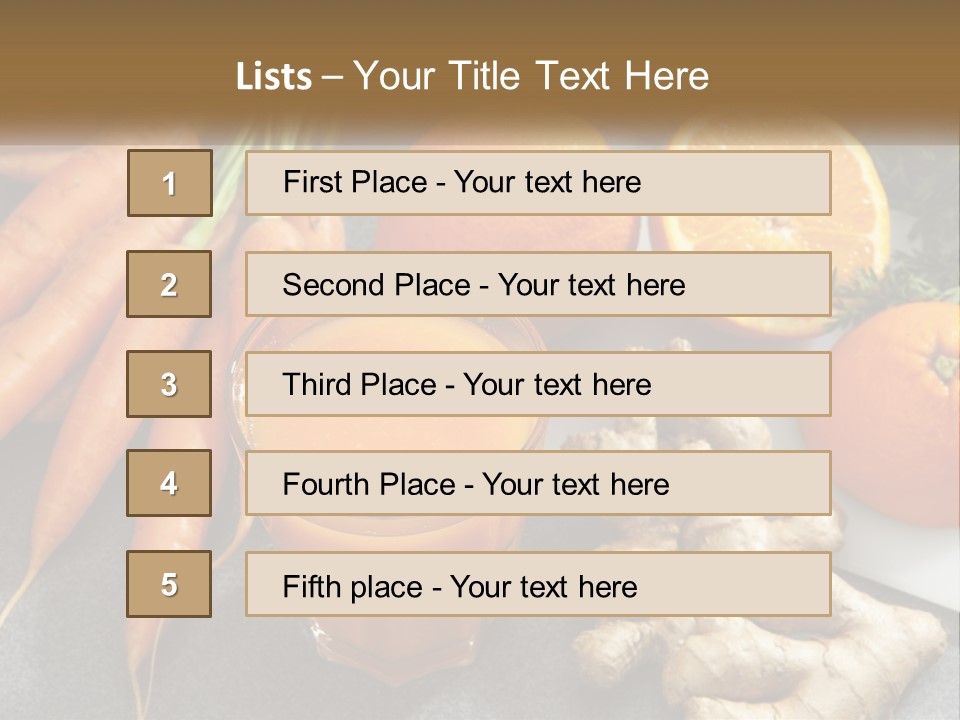Click the Third Place text box
Viewport: 960px width, 720px height.
pos(538,384)
